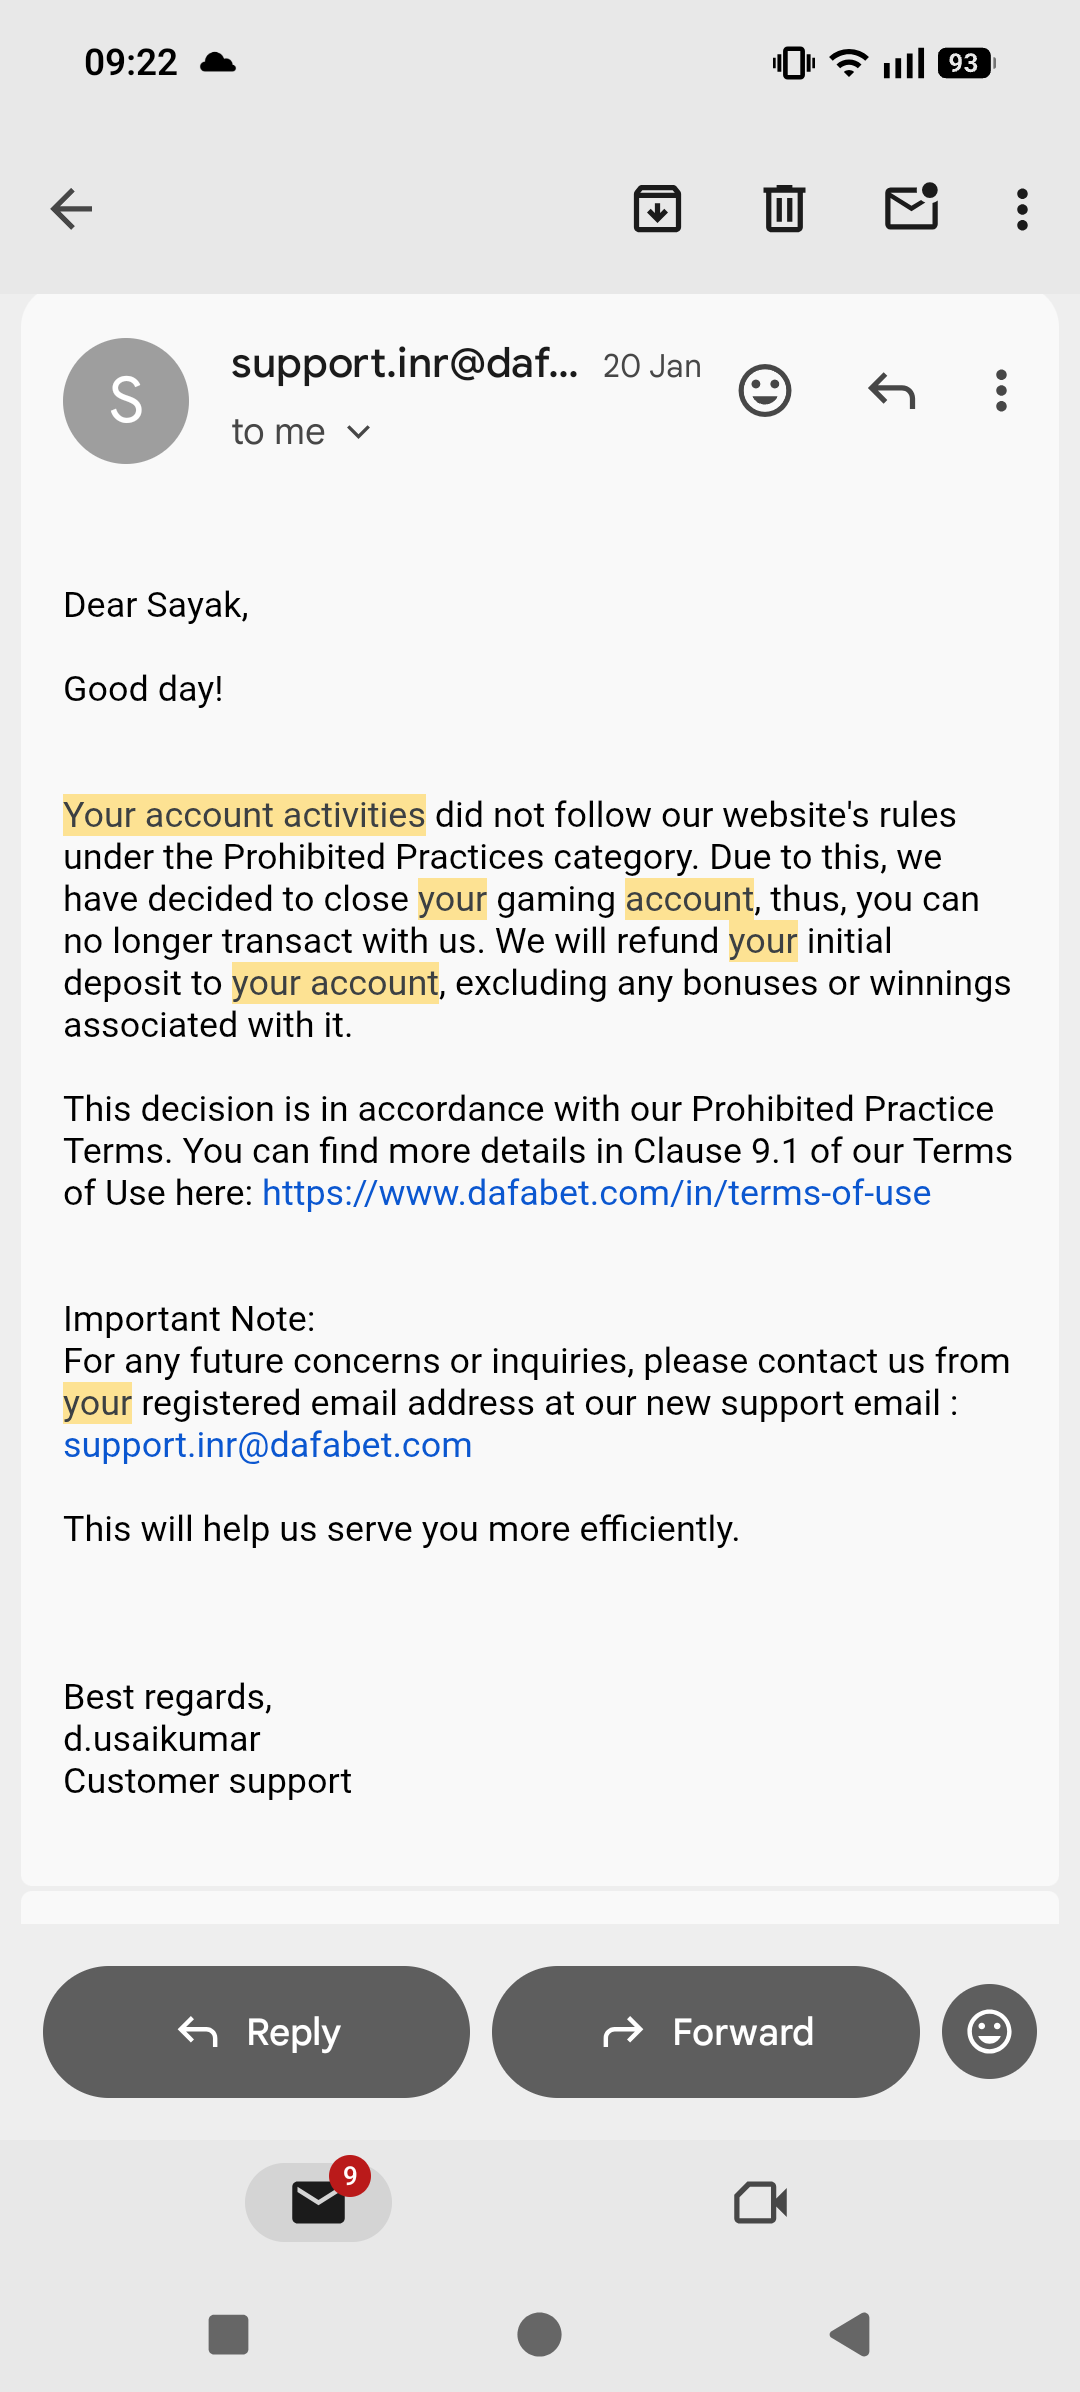The width and height of the screenshot is (1080, 2392).
Task: Switch to Mail tab with 9 badge
Action: (318, 2202)
